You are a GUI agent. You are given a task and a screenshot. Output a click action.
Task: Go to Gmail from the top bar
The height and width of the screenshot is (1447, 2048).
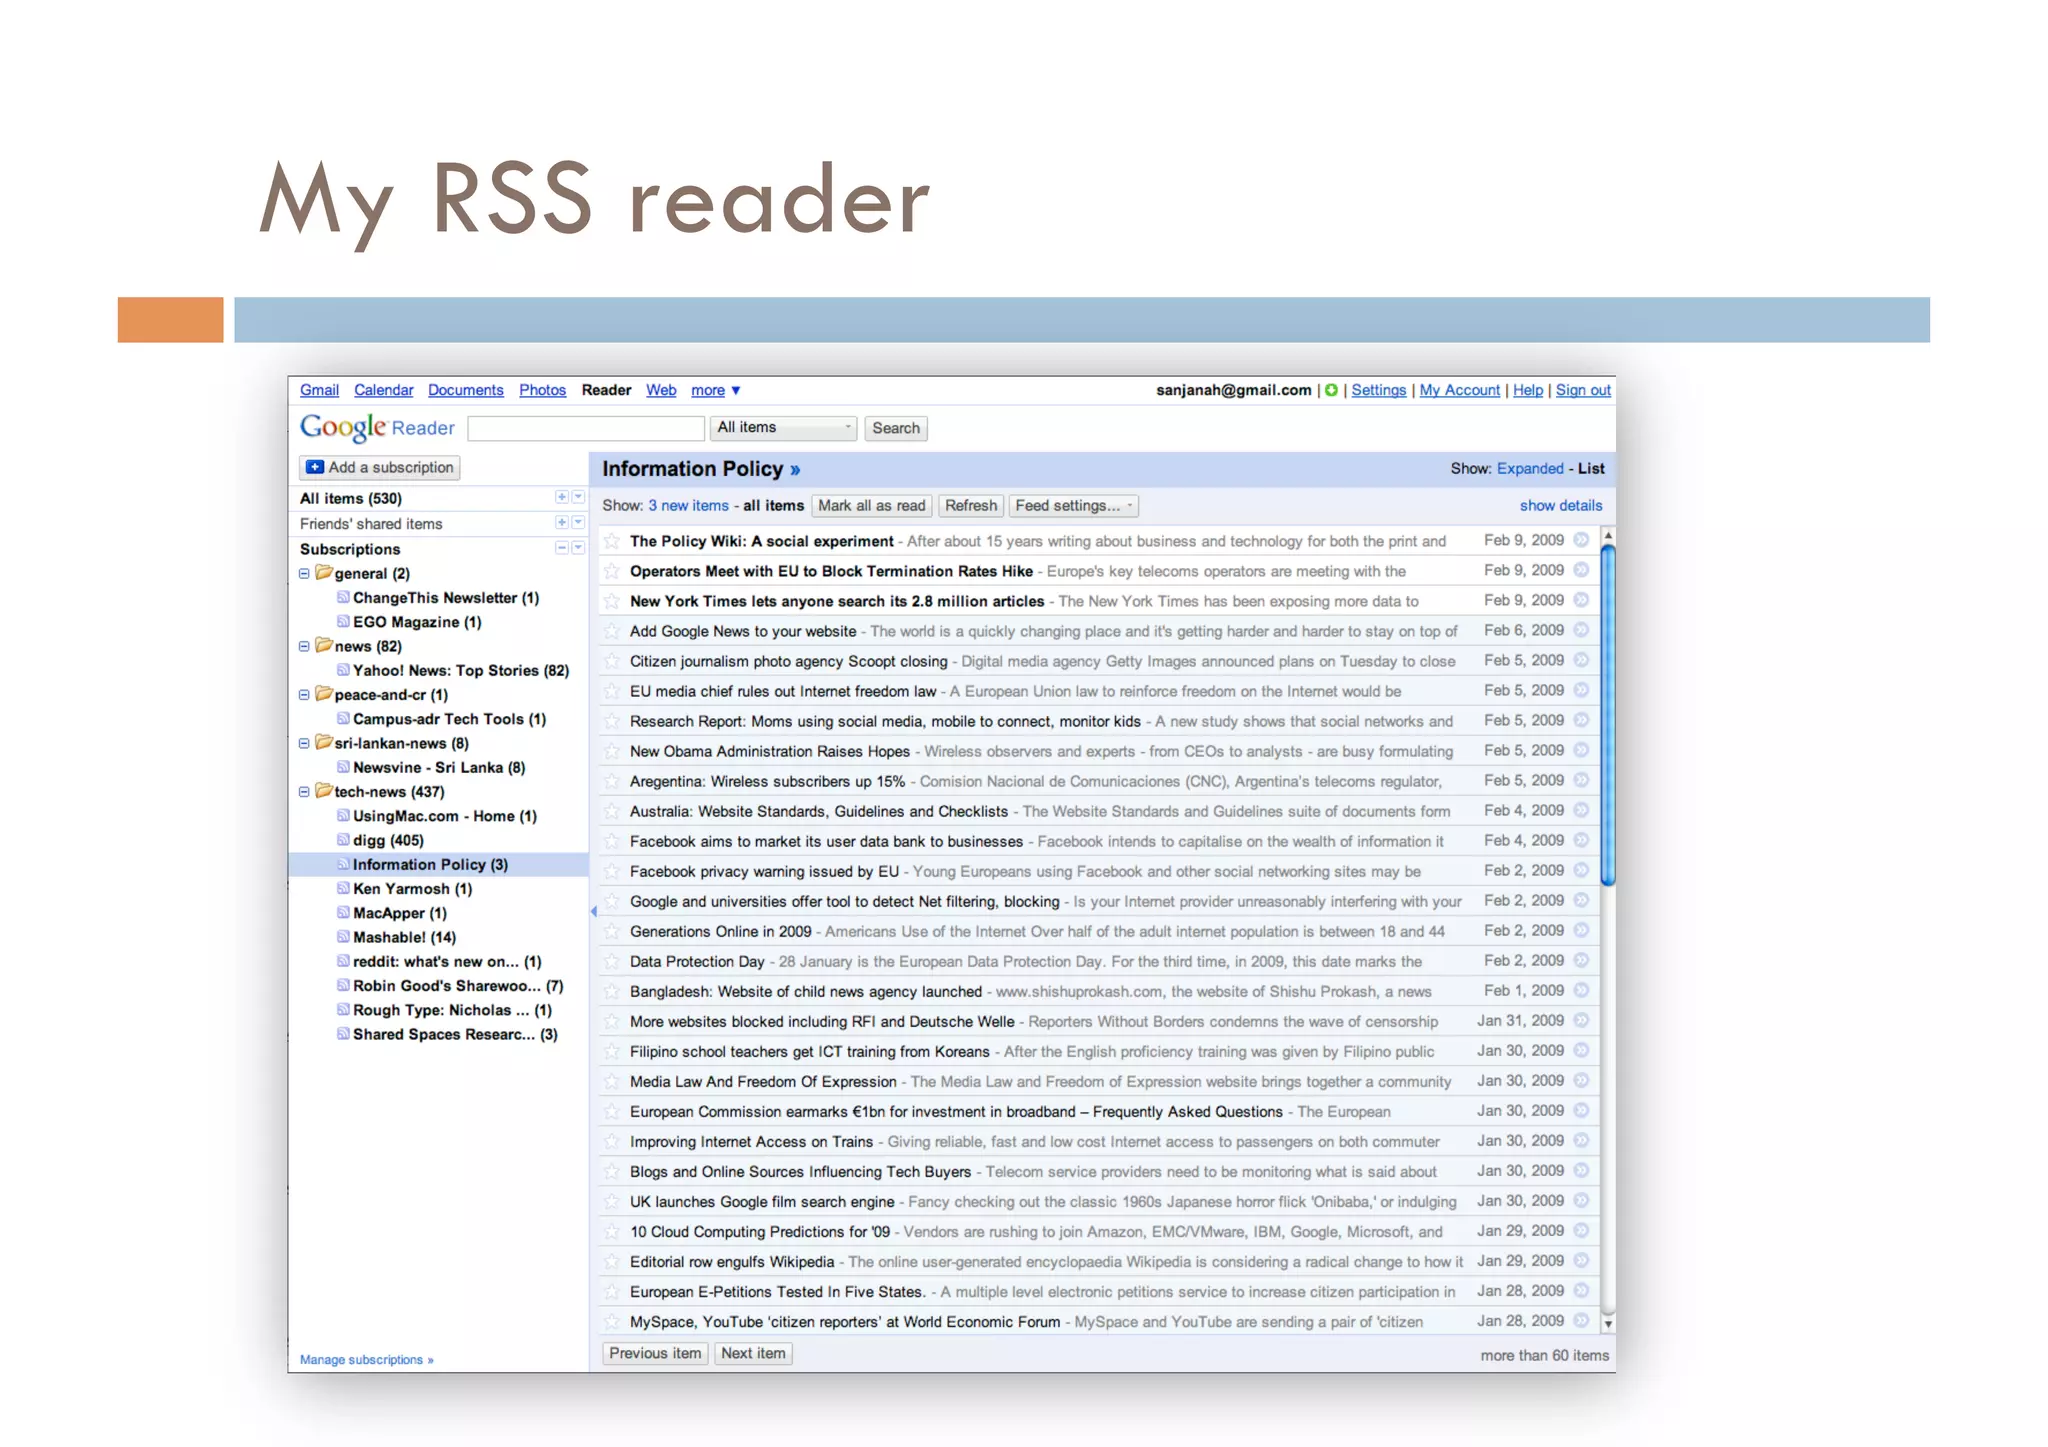[319, 390]
